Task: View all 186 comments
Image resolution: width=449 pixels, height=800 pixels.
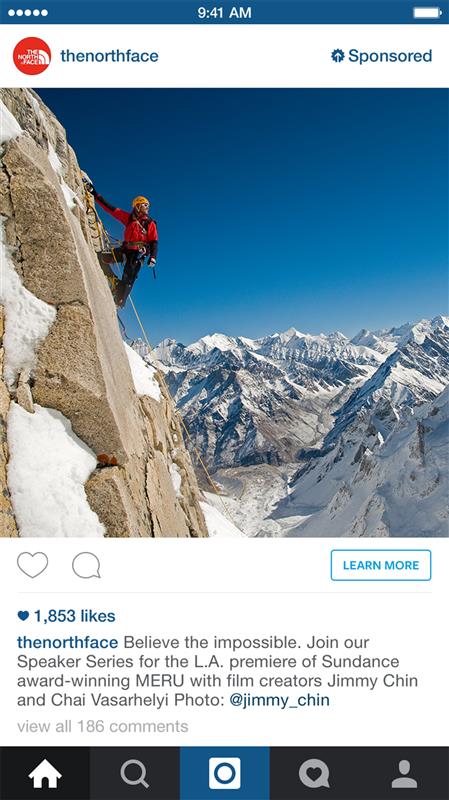Action: click(103, 727)
